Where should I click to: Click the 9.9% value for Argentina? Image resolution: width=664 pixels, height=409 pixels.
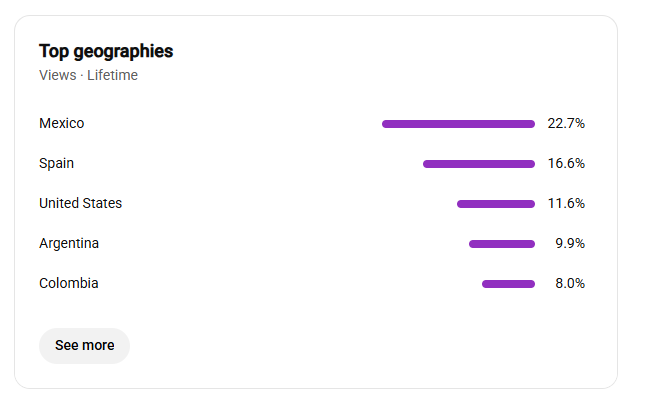pos(570,243)
